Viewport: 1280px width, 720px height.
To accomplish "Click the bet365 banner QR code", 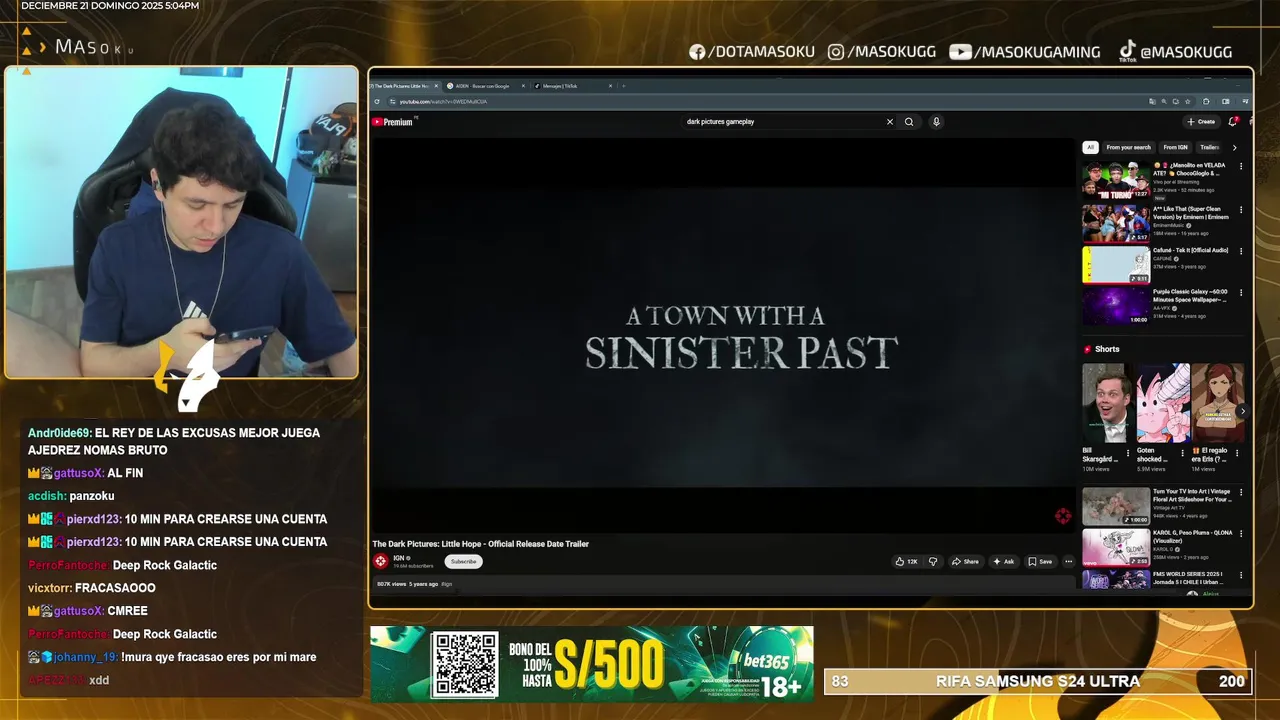I will pos(465,664).
